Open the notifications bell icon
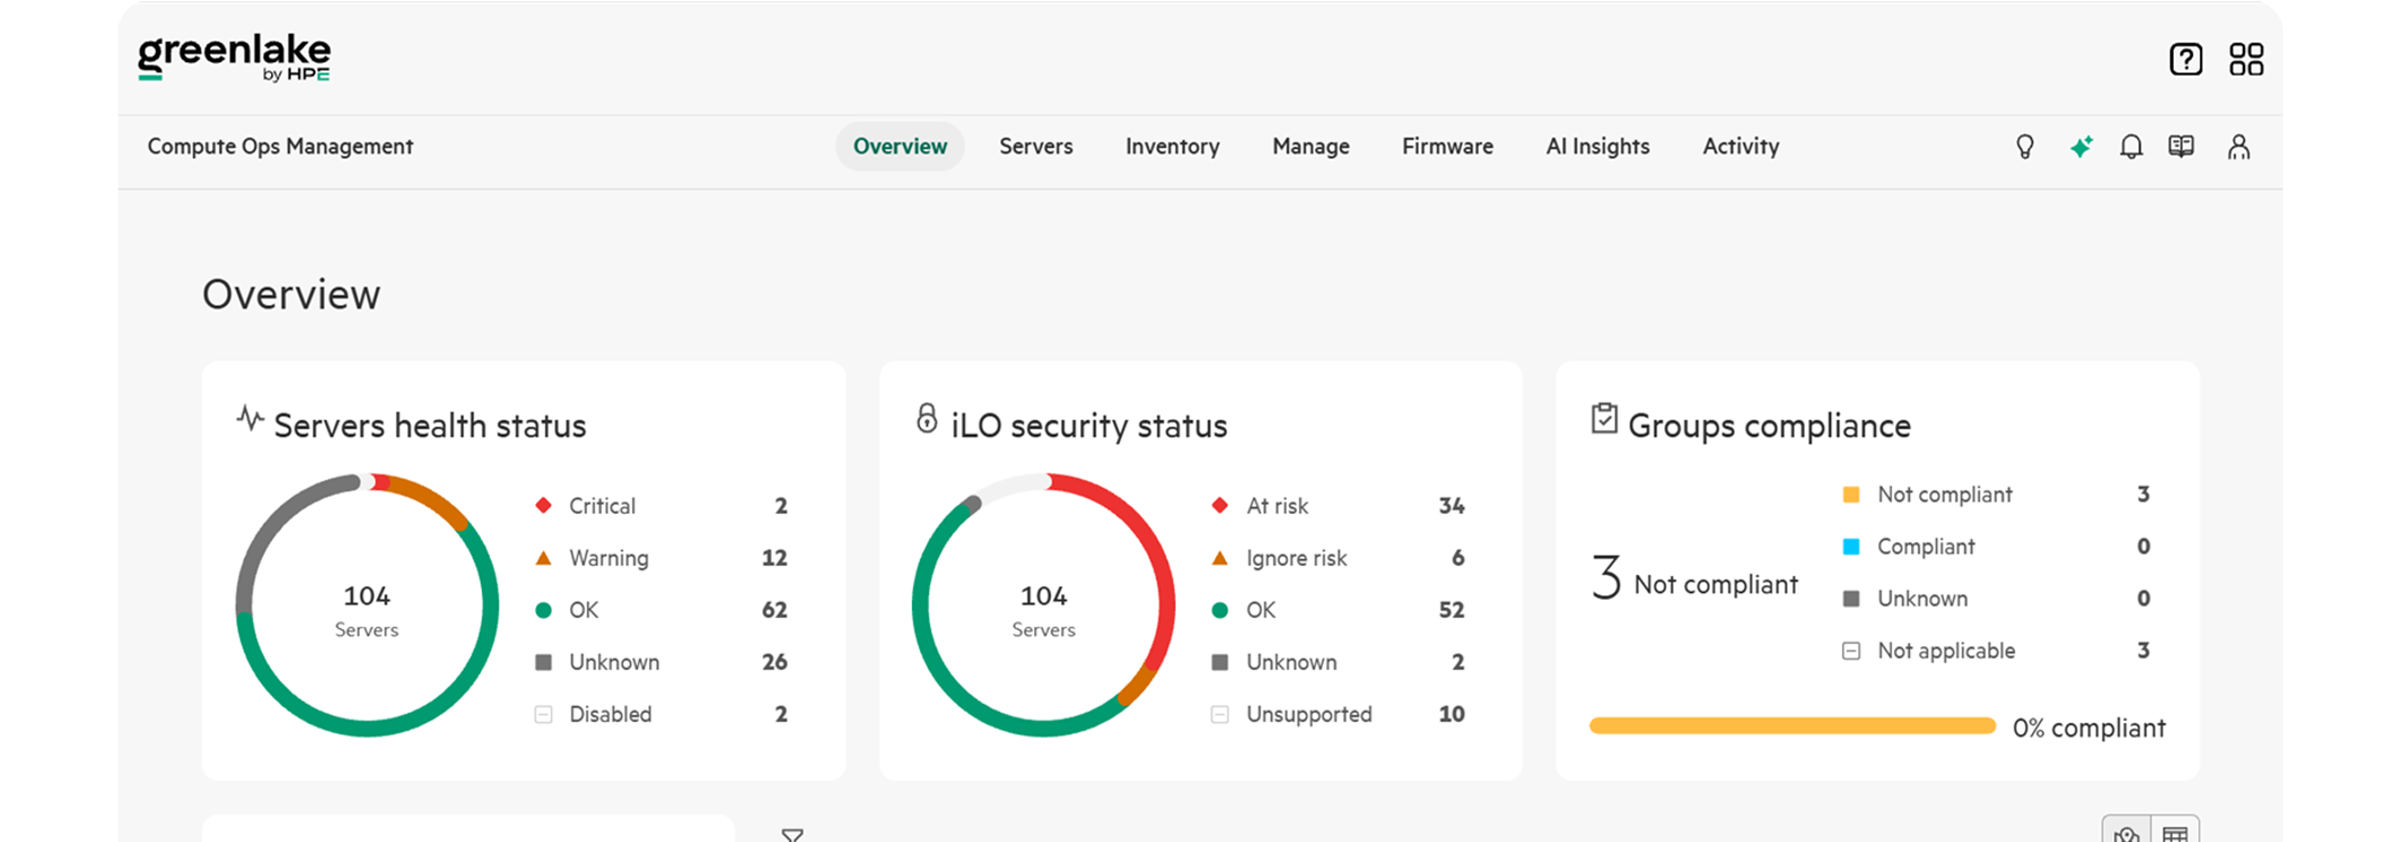Image resolution: width=2400 pixels, height=842 pixels. (2131, 147)
